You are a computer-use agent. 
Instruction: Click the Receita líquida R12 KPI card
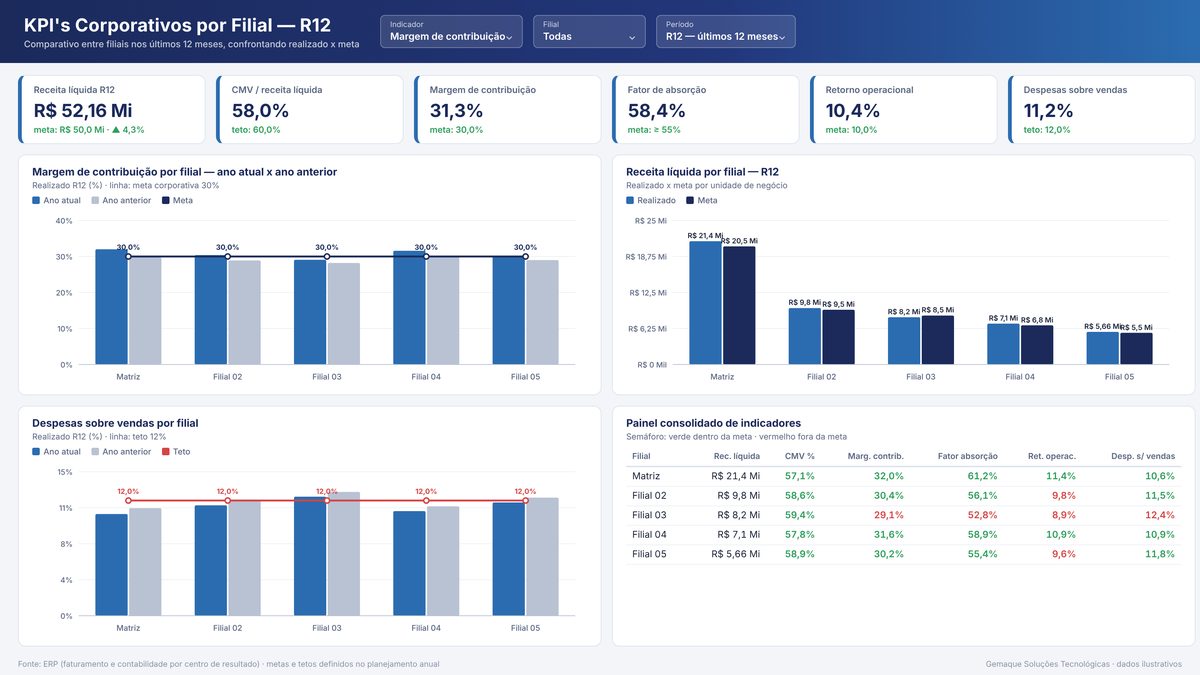112,109
